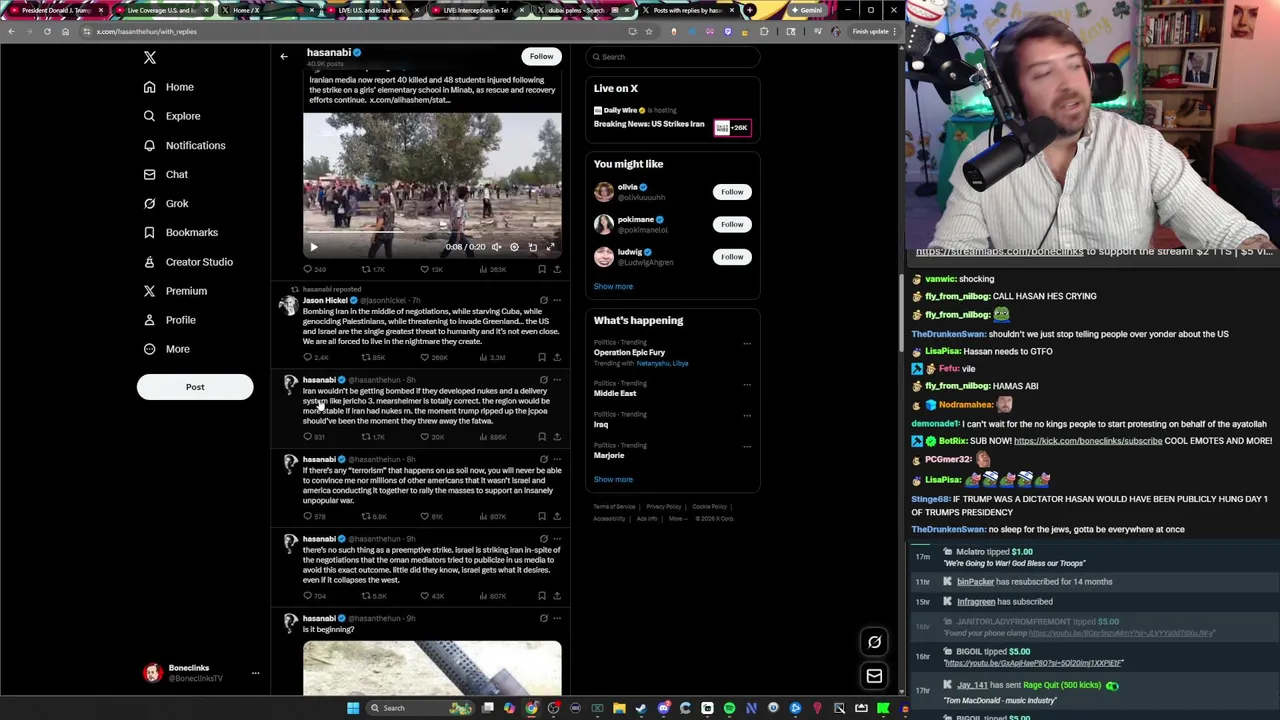The height and width of the screenshot is (720, 1280).
Task: Click the Post button
Action: [x=195, y=387]
